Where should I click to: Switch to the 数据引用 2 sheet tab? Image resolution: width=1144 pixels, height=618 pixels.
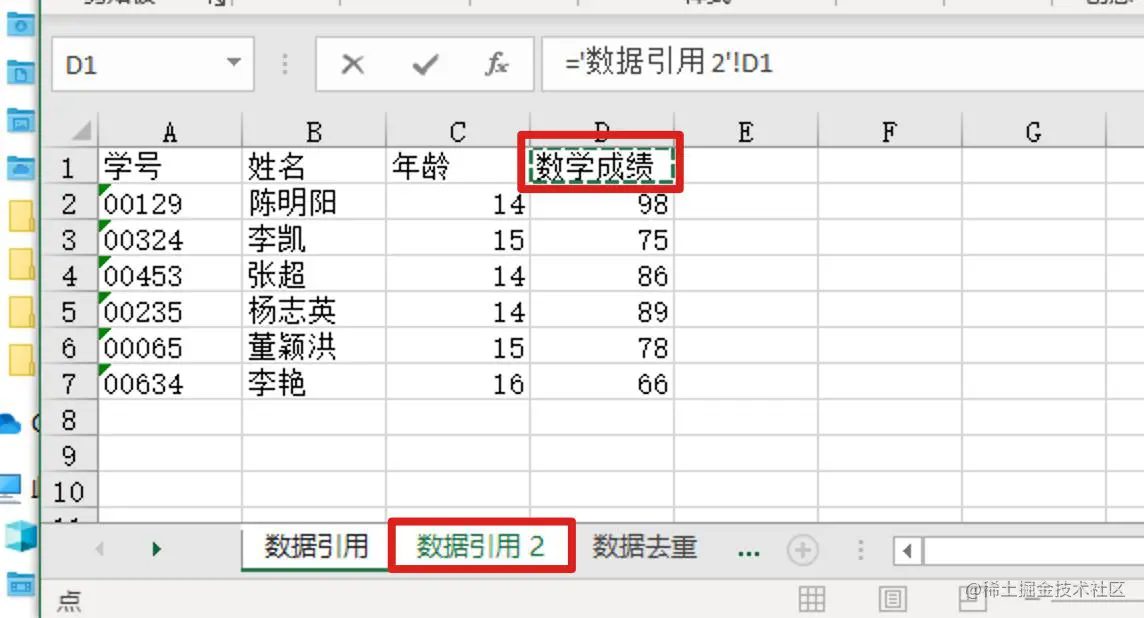tap(481, 546)
